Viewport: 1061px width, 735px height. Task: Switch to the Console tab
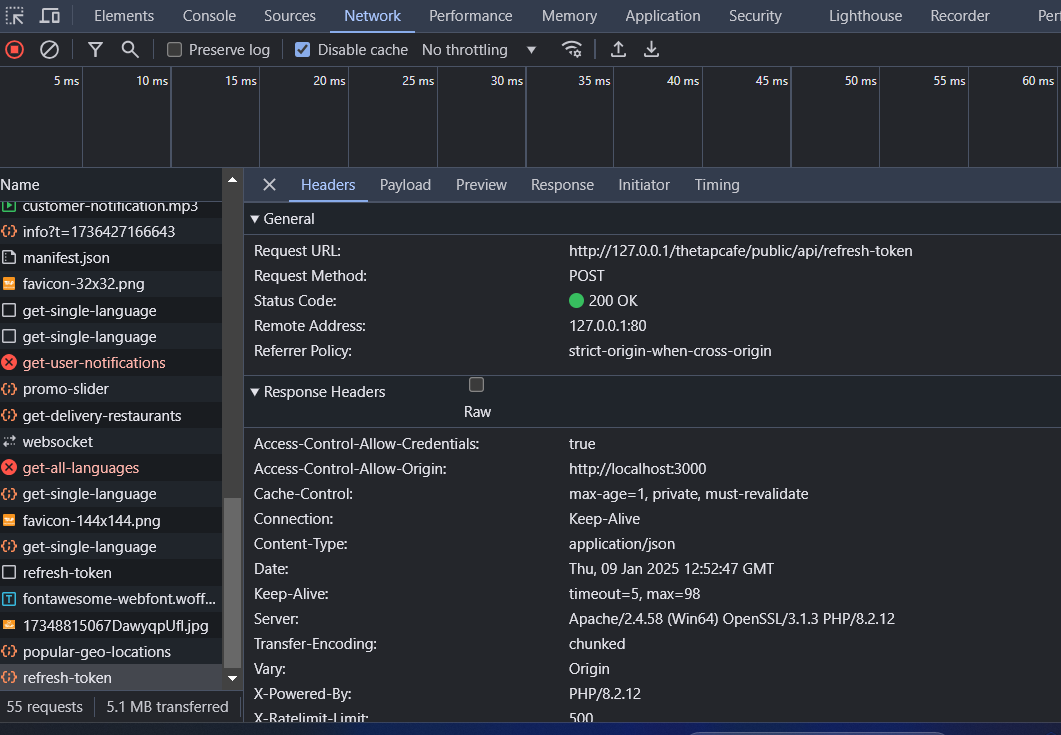tap(209, 16)
